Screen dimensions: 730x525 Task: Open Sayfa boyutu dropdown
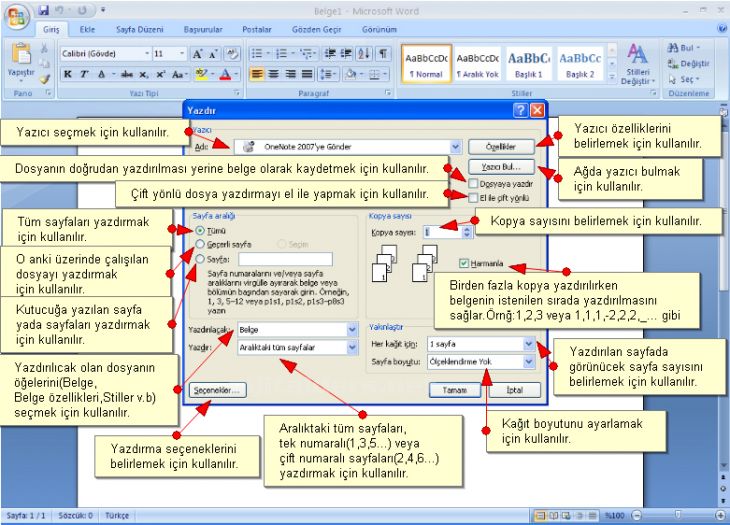528,362
